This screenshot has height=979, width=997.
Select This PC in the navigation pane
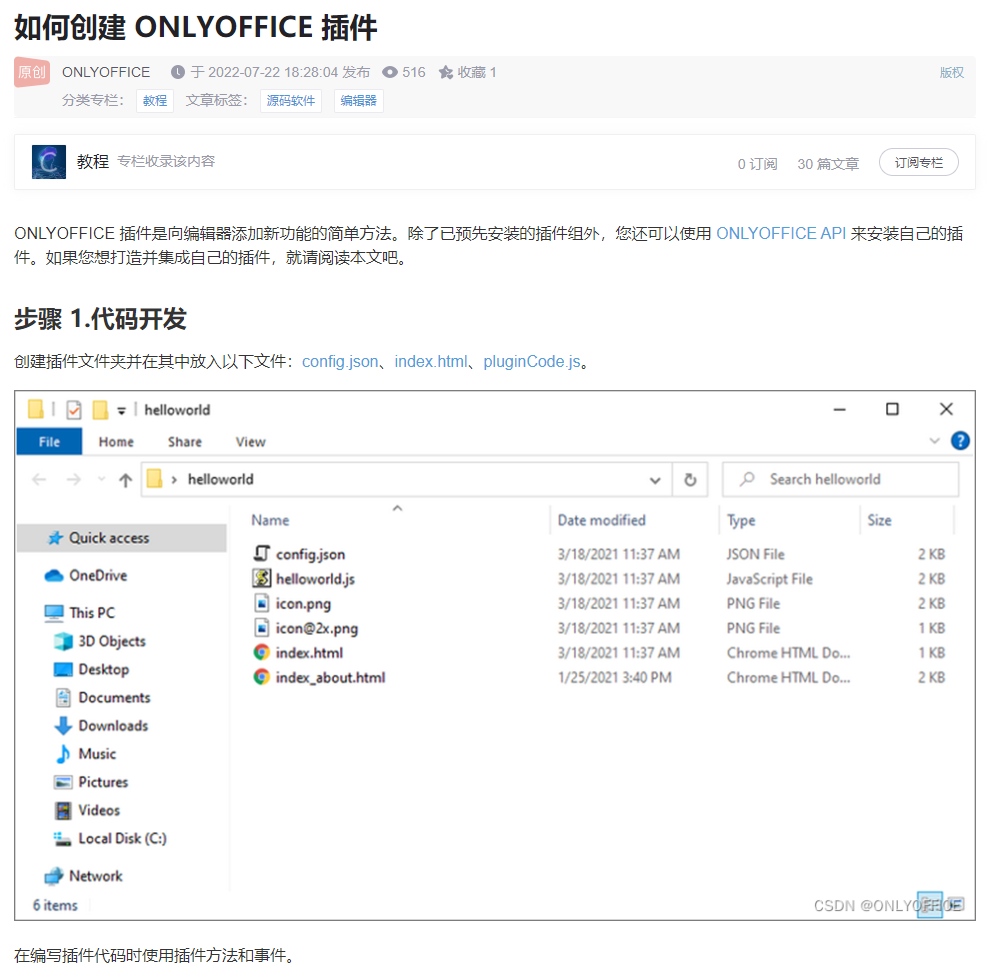pos(80,613)
